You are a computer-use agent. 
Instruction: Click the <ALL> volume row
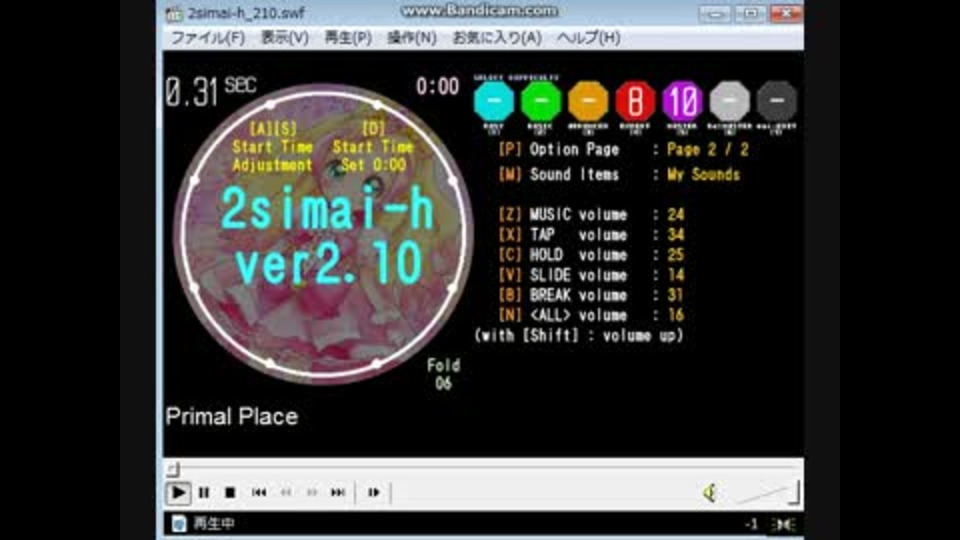(591, 316)
